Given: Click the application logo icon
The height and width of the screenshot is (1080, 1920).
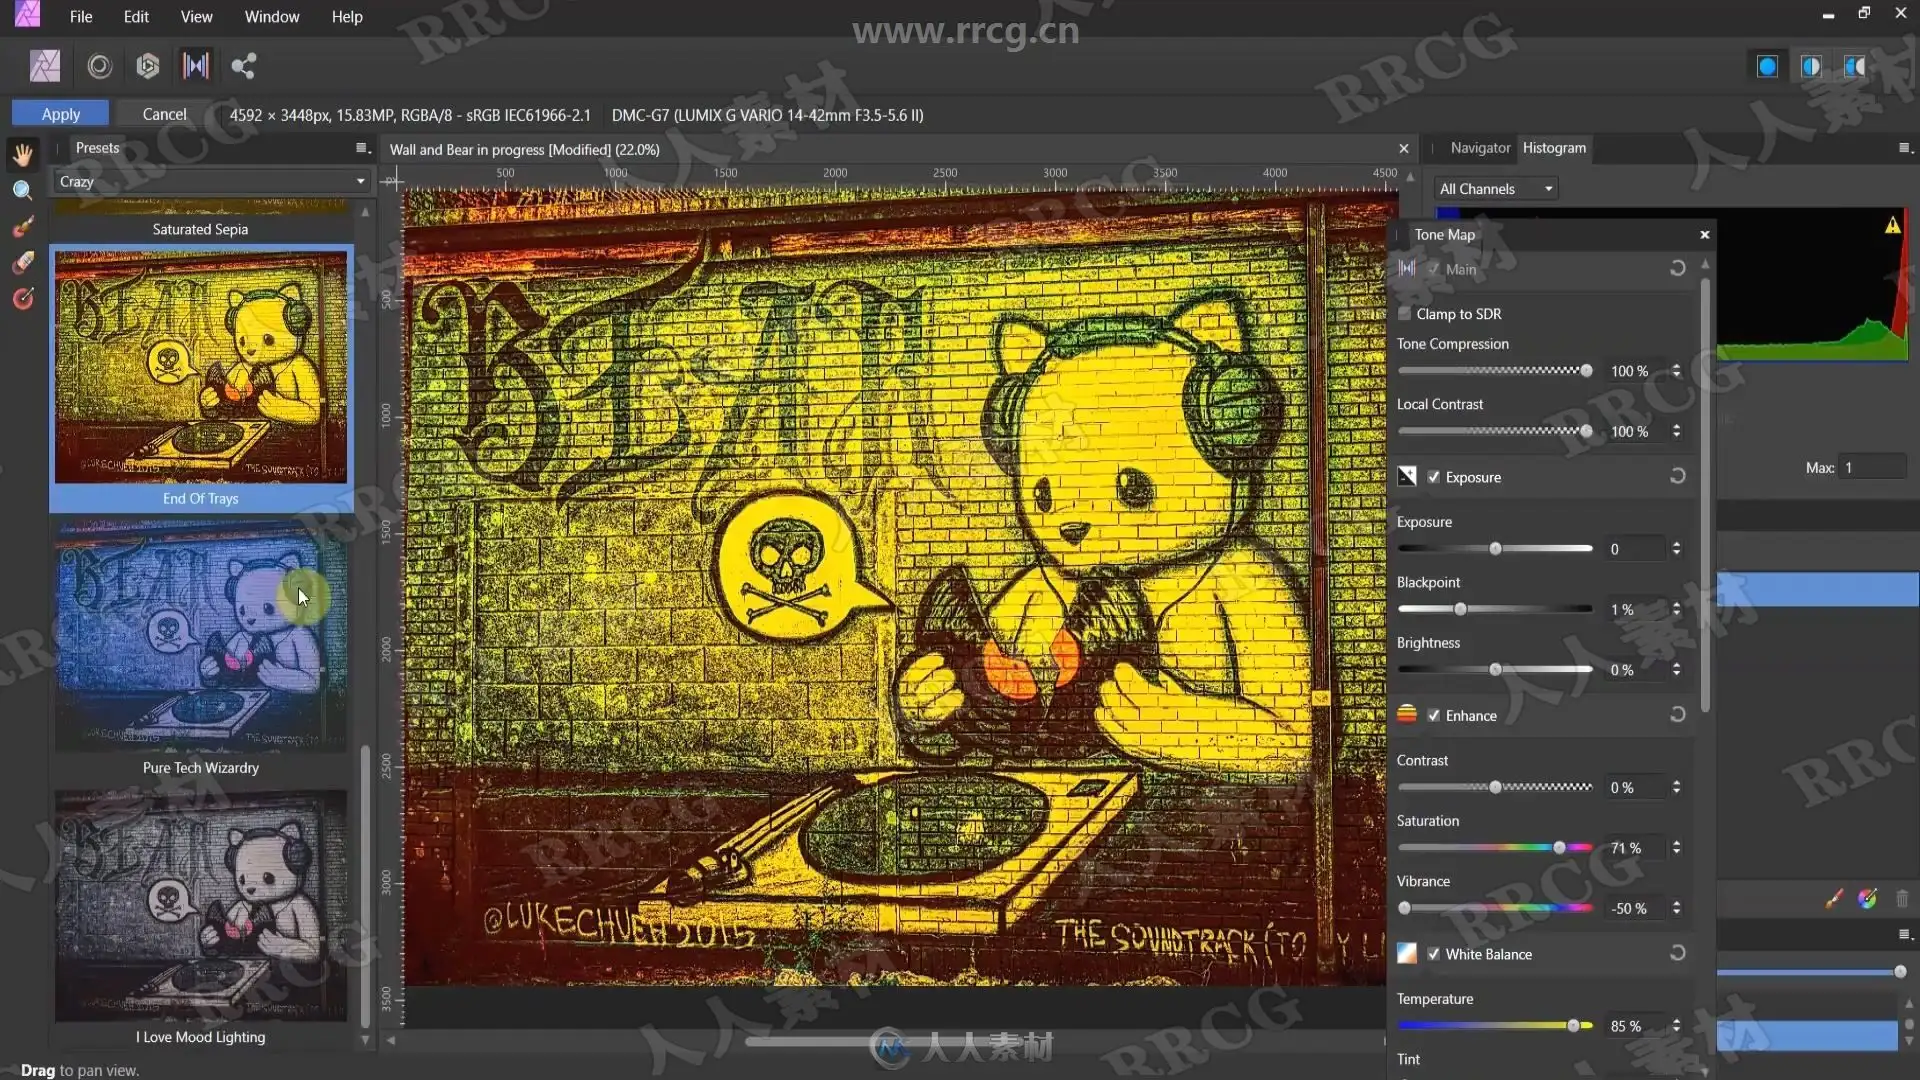Looking at the screenshot, I should coord(28,15).
